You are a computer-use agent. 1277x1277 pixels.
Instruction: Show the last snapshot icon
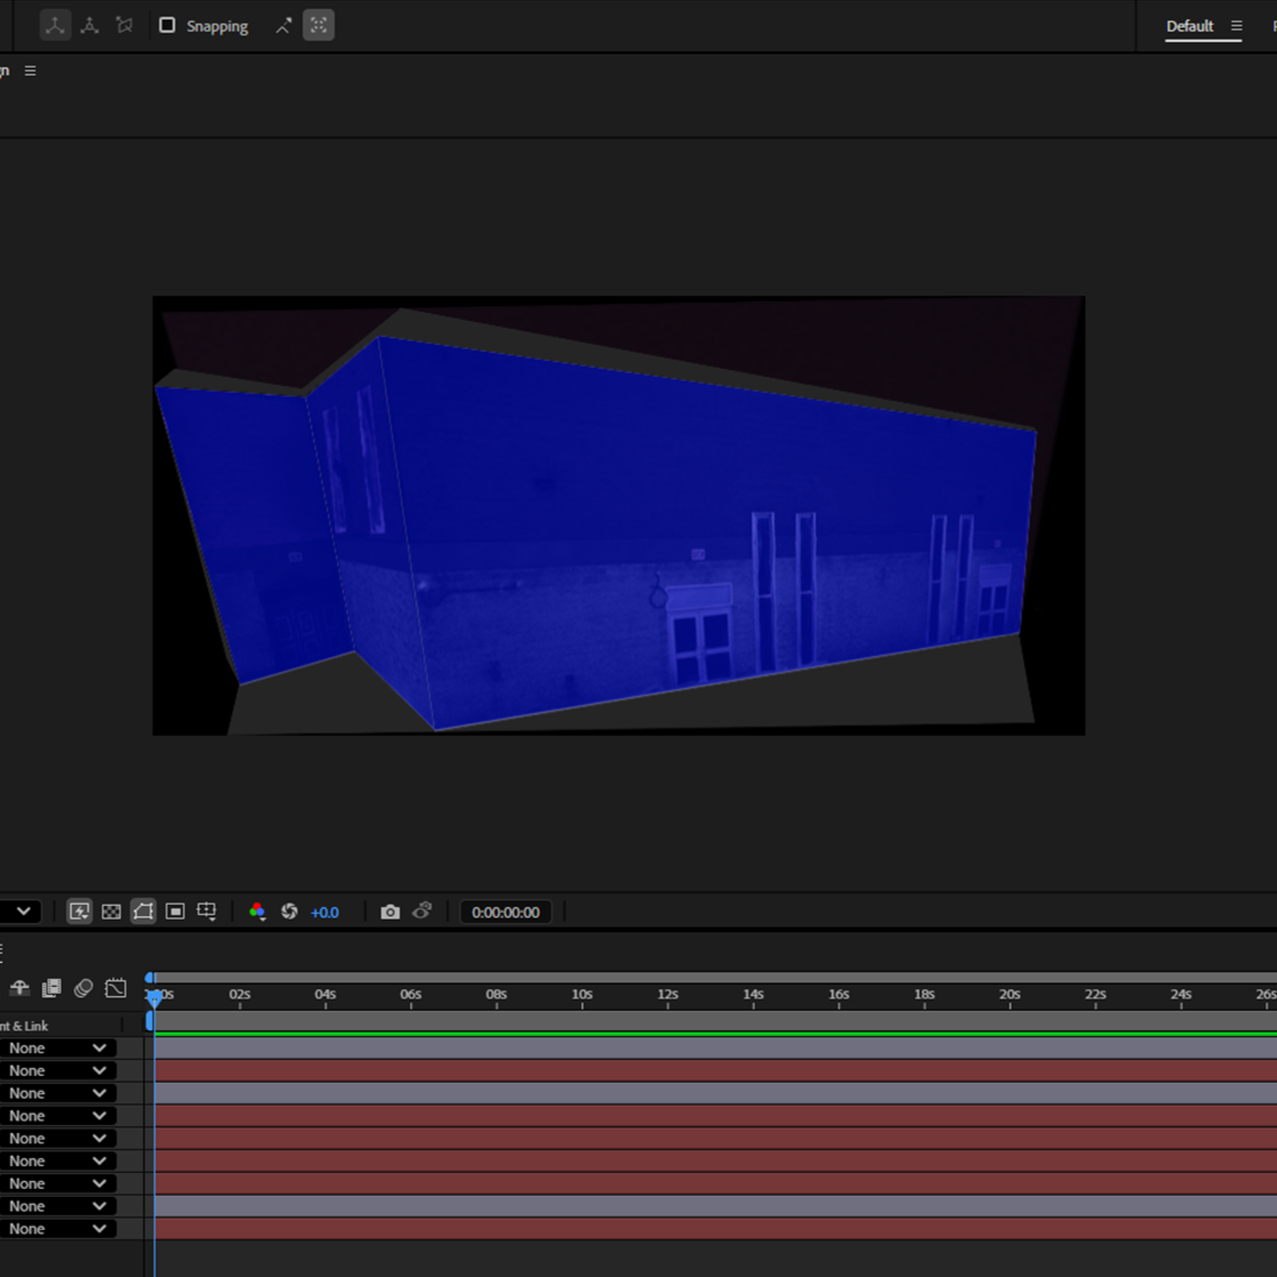422,911
